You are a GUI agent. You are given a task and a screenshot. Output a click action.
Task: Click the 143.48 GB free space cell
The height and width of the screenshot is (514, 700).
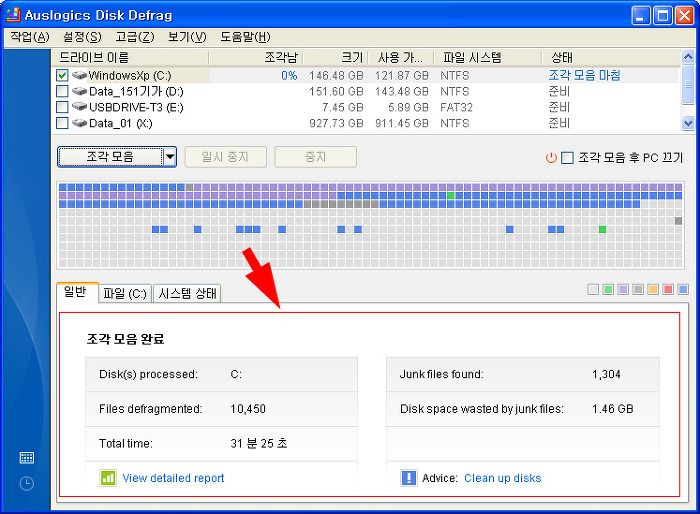coord(402,92)
